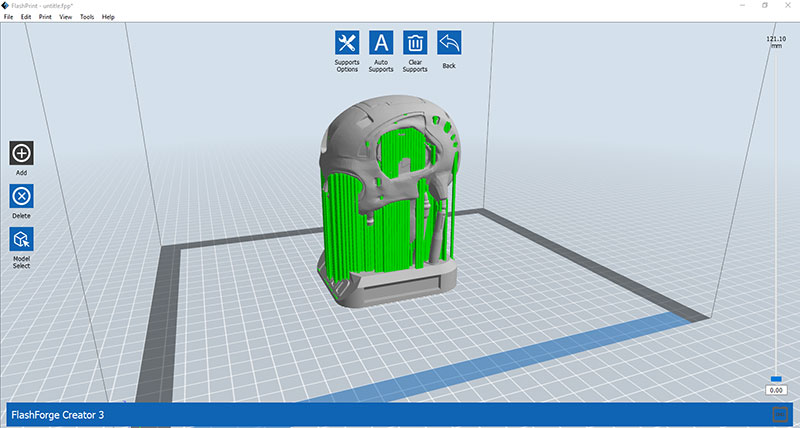
Task: Minimize the FlashPrint window
Action: (741, 5)
